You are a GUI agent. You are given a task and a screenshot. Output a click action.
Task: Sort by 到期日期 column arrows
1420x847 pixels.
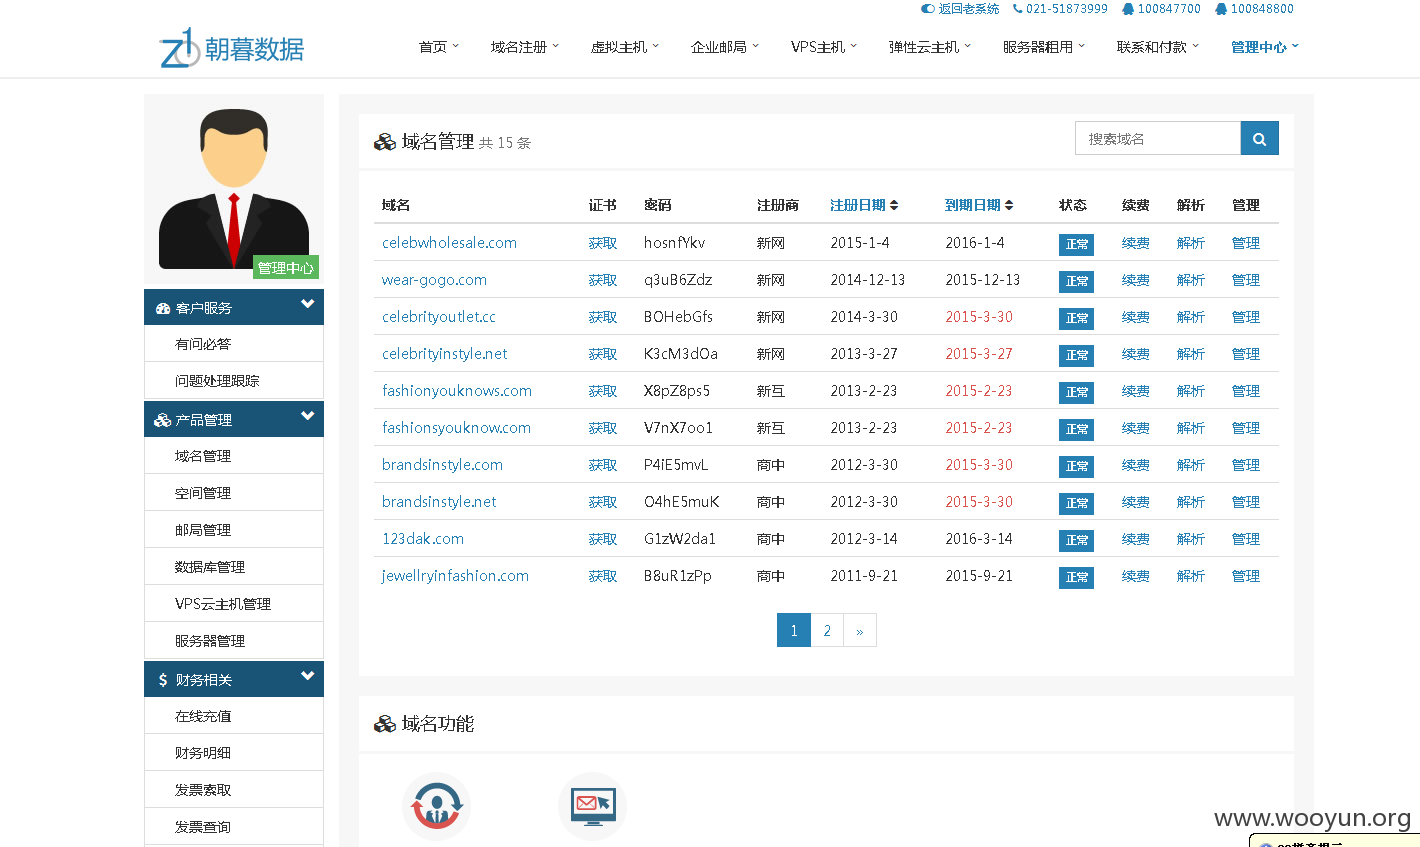[1009, 205]
